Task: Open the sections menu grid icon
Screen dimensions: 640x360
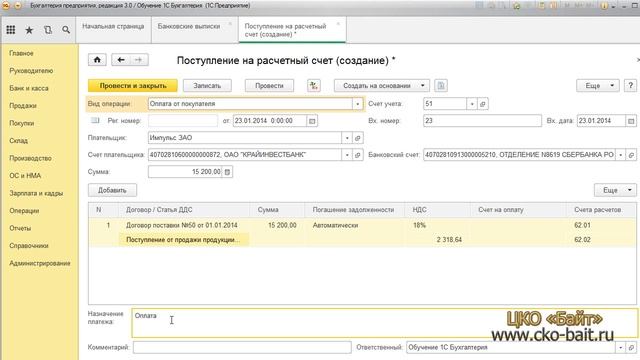Action: click(x=11, y=30)
